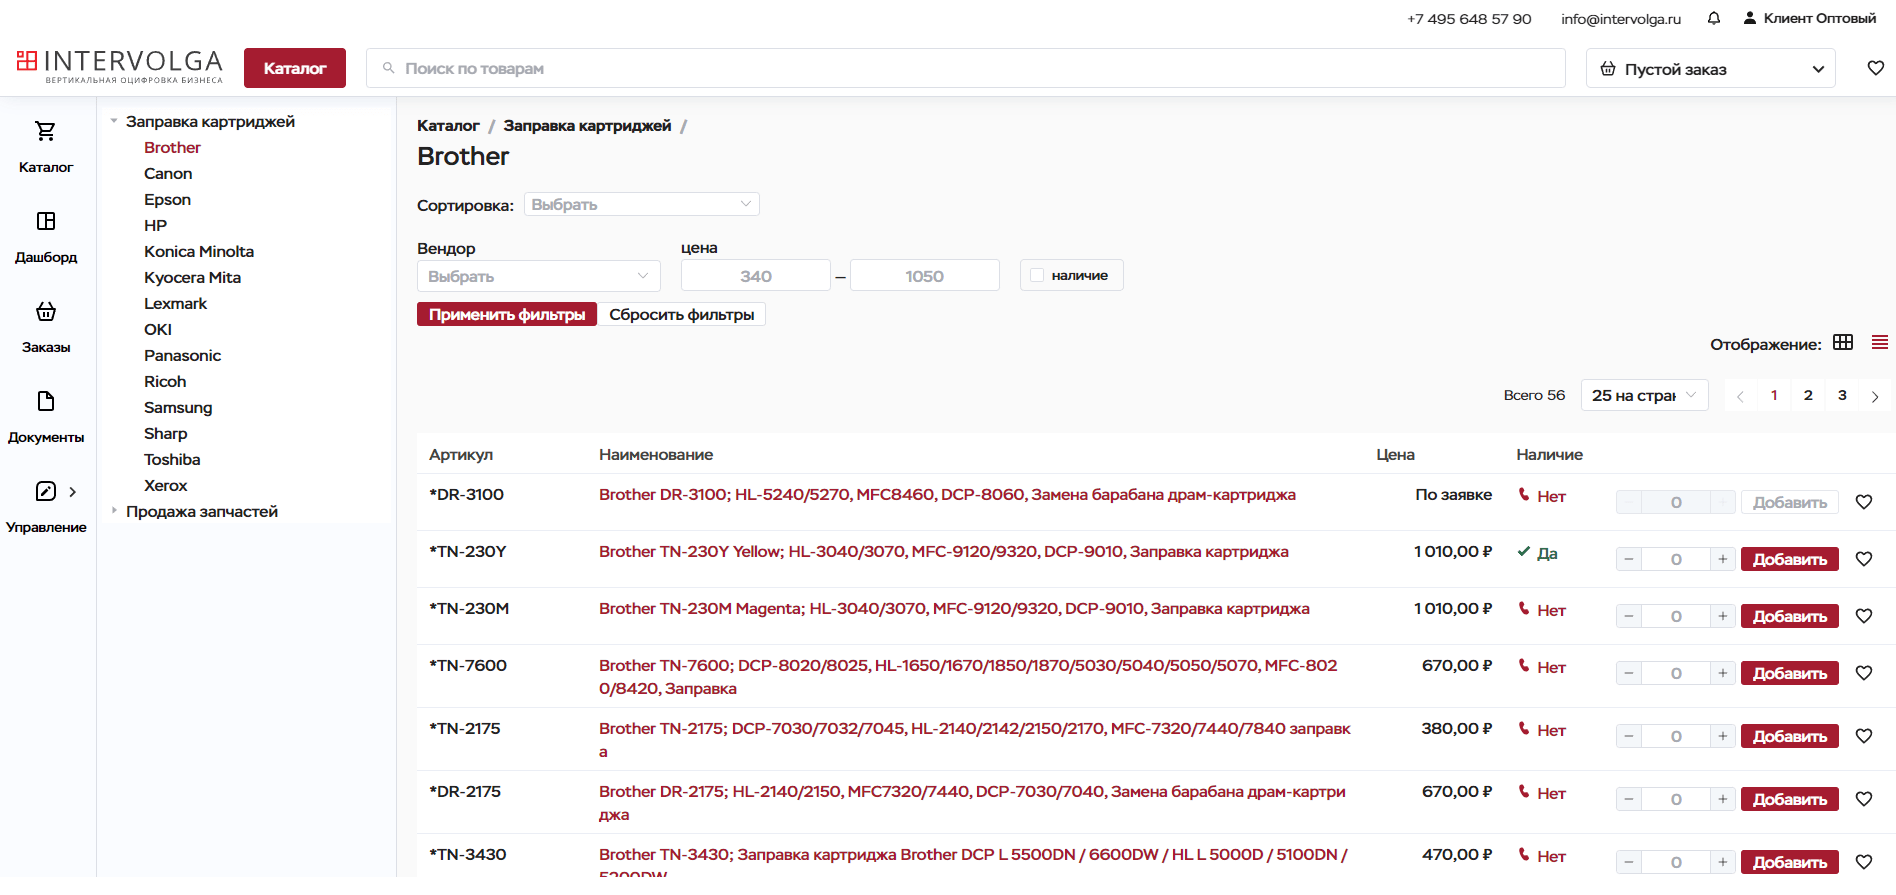Toggle the наличие checkbox filter

1037,275
